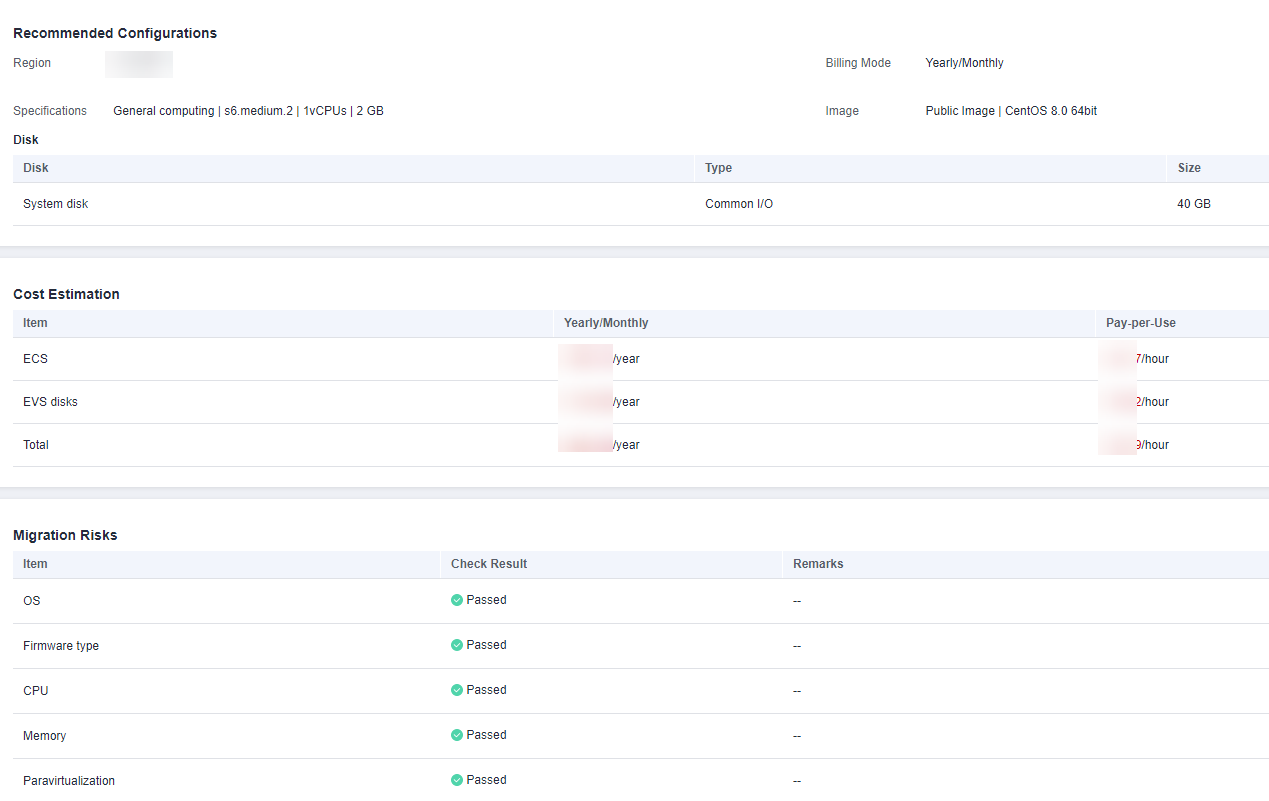
Task: Click the Type column header in Disk table
Action: click(718, 168)
